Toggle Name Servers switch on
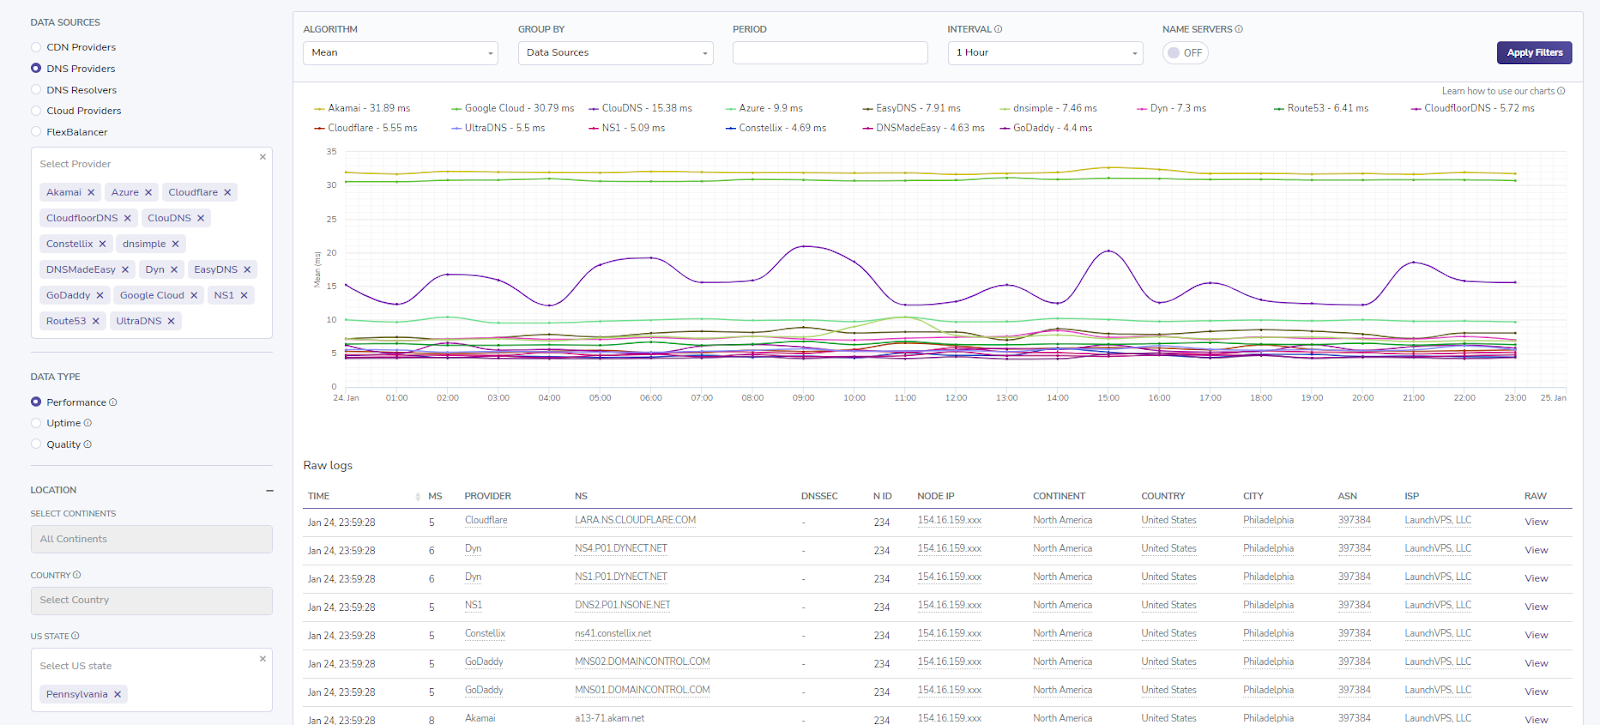The width and height of the screenshot is (1600, 725). tap(1185, 53)
